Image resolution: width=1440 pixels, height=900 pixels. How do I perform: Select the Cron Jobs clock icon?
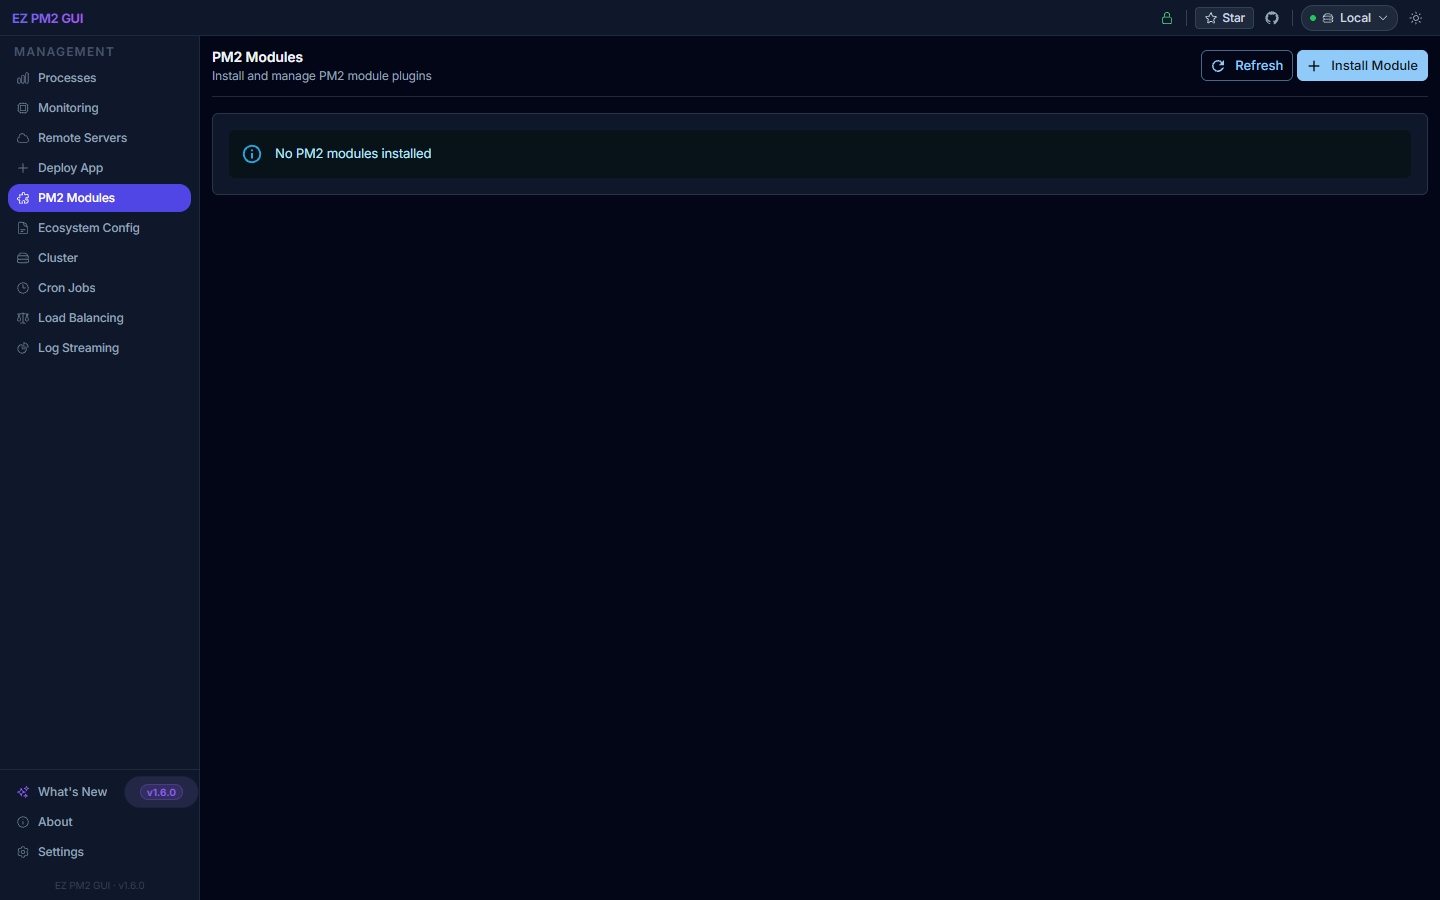pyautogui.click(x=22, y=288)
